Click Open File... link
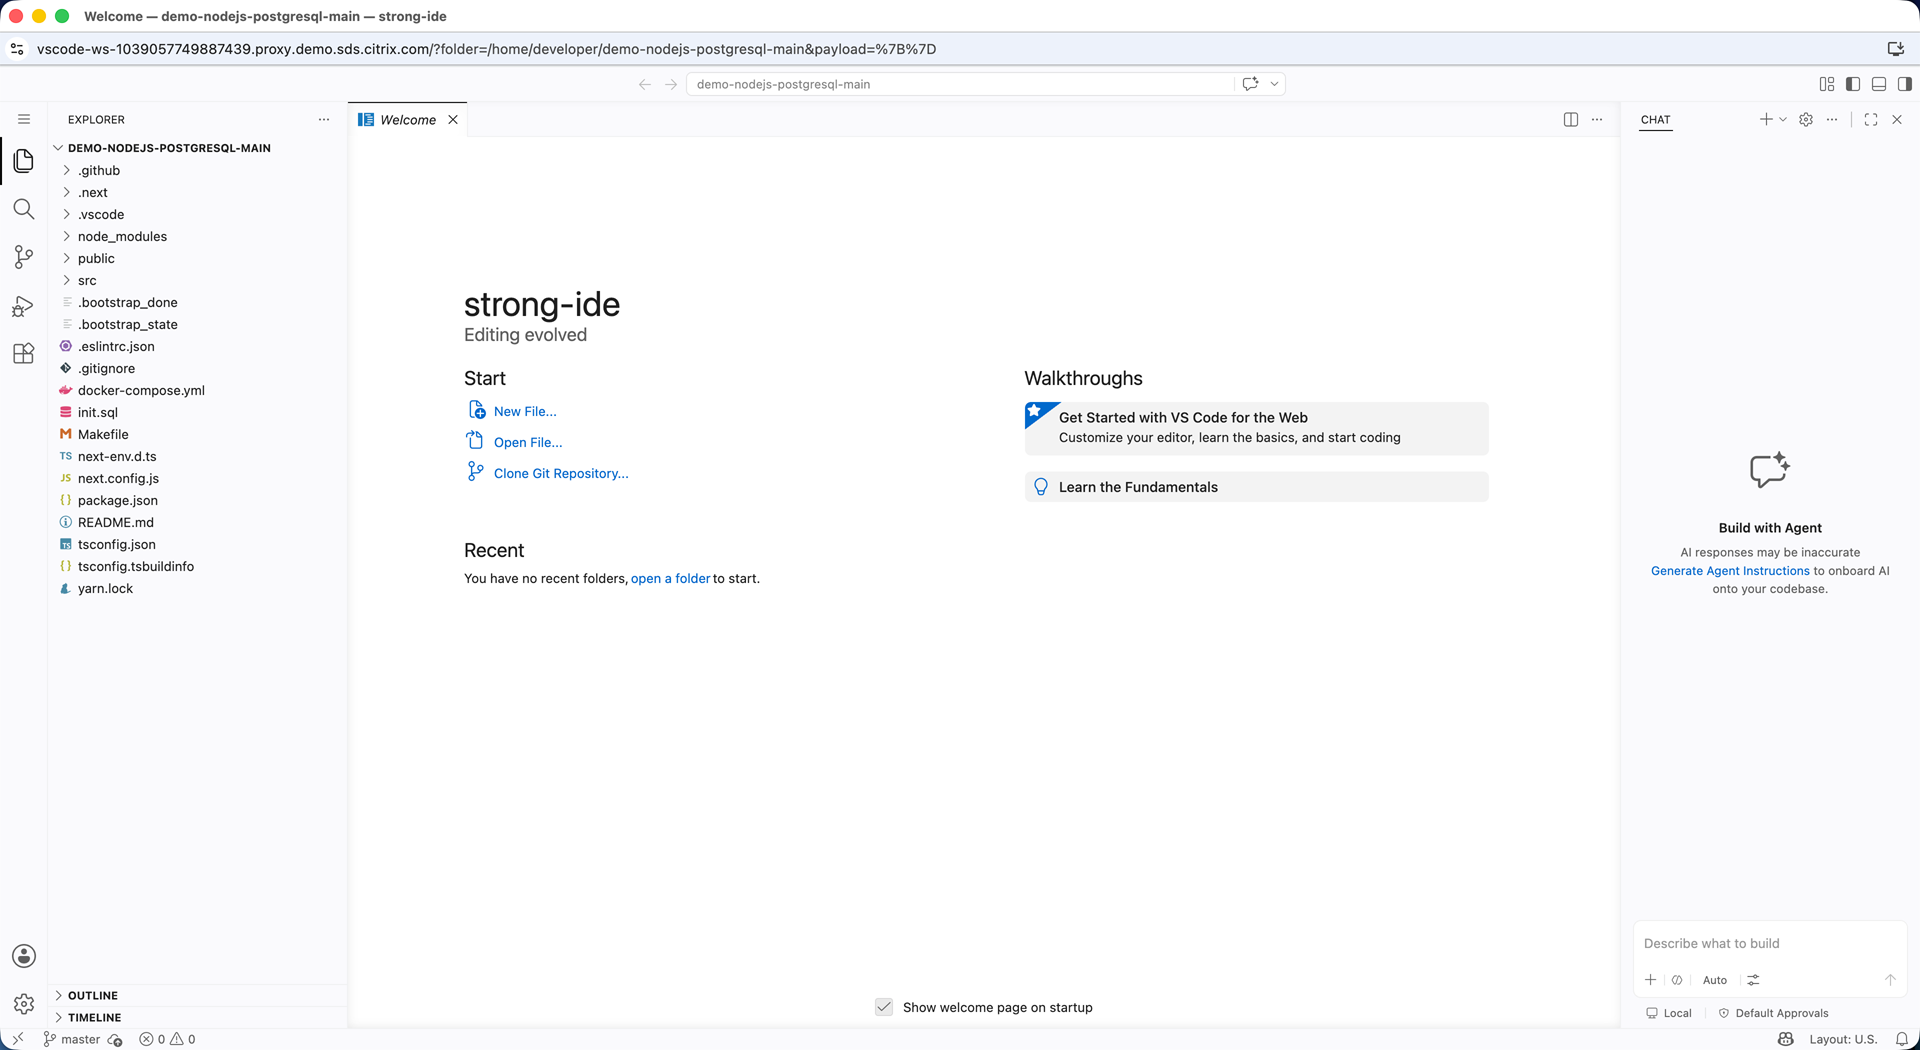 [x=528, y=442]
